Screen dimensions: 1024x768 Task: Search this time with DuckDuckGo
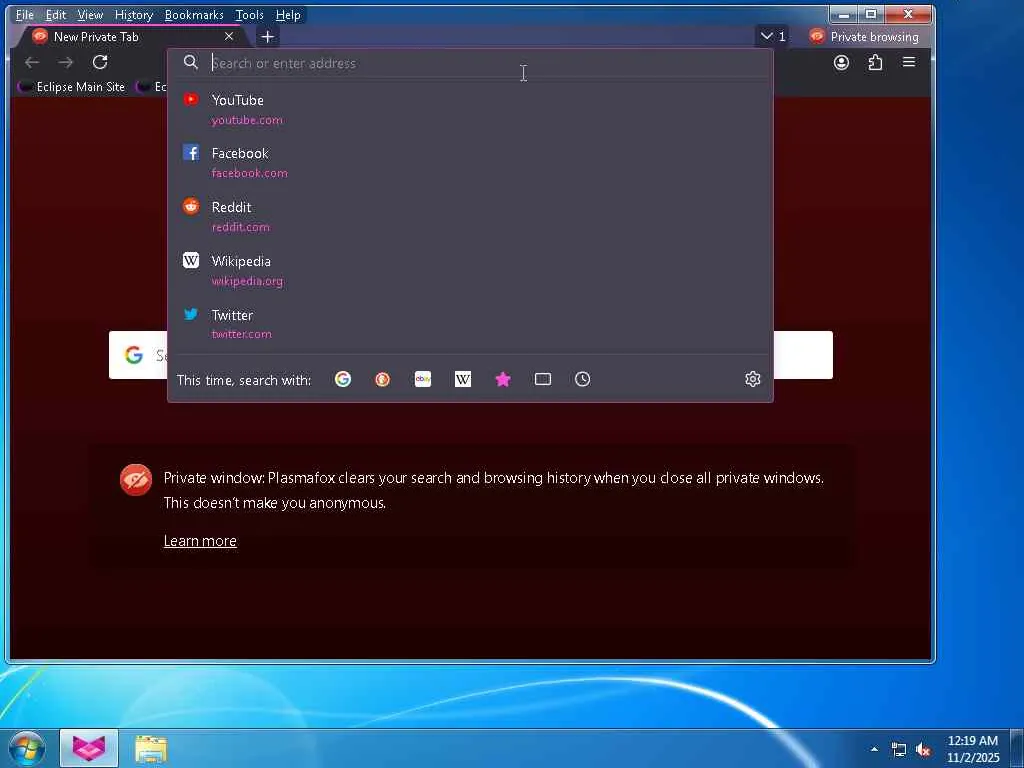coord(383,379)
